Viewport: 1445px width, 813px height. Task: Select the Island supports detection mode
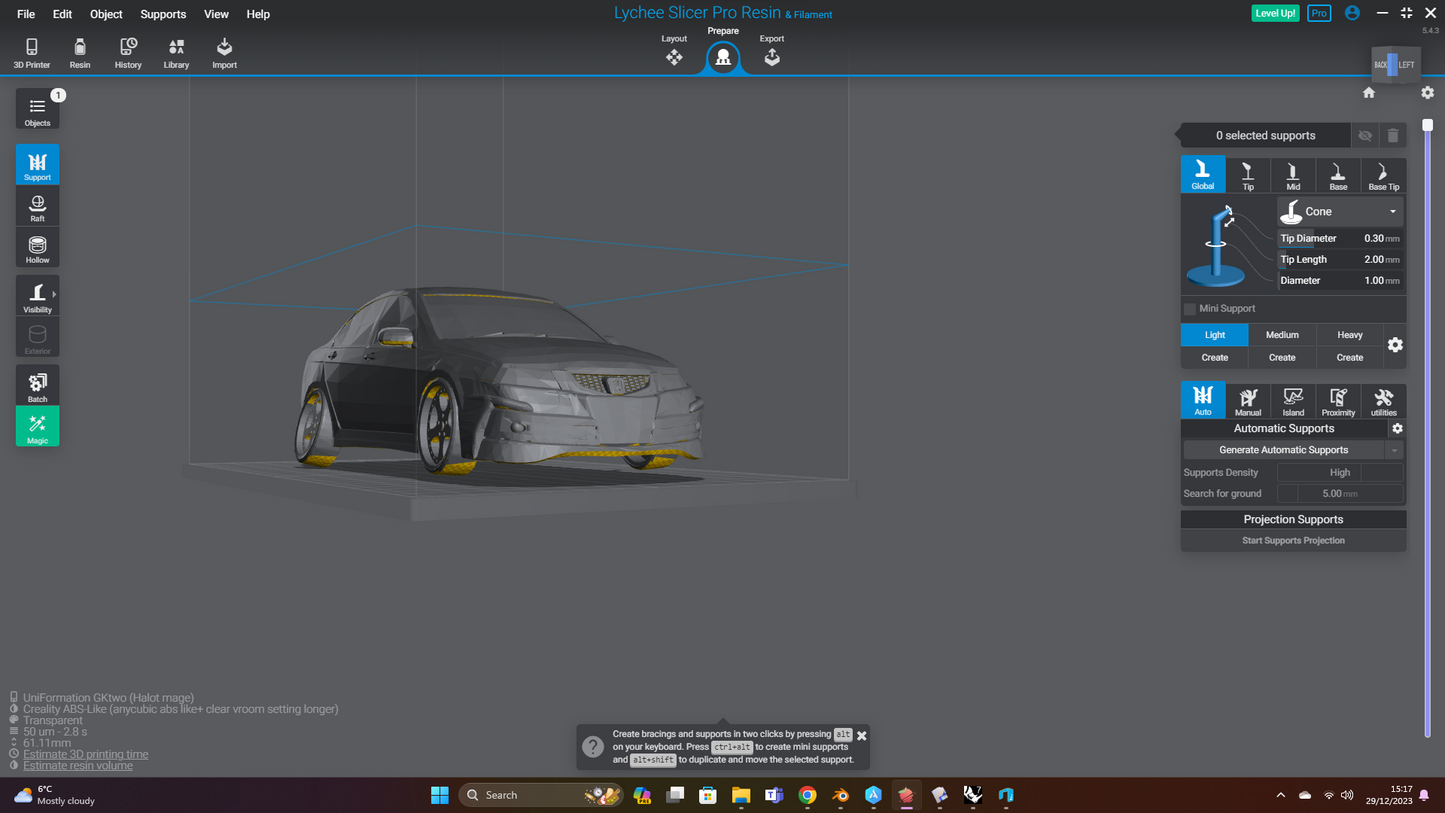(1293, 400)
